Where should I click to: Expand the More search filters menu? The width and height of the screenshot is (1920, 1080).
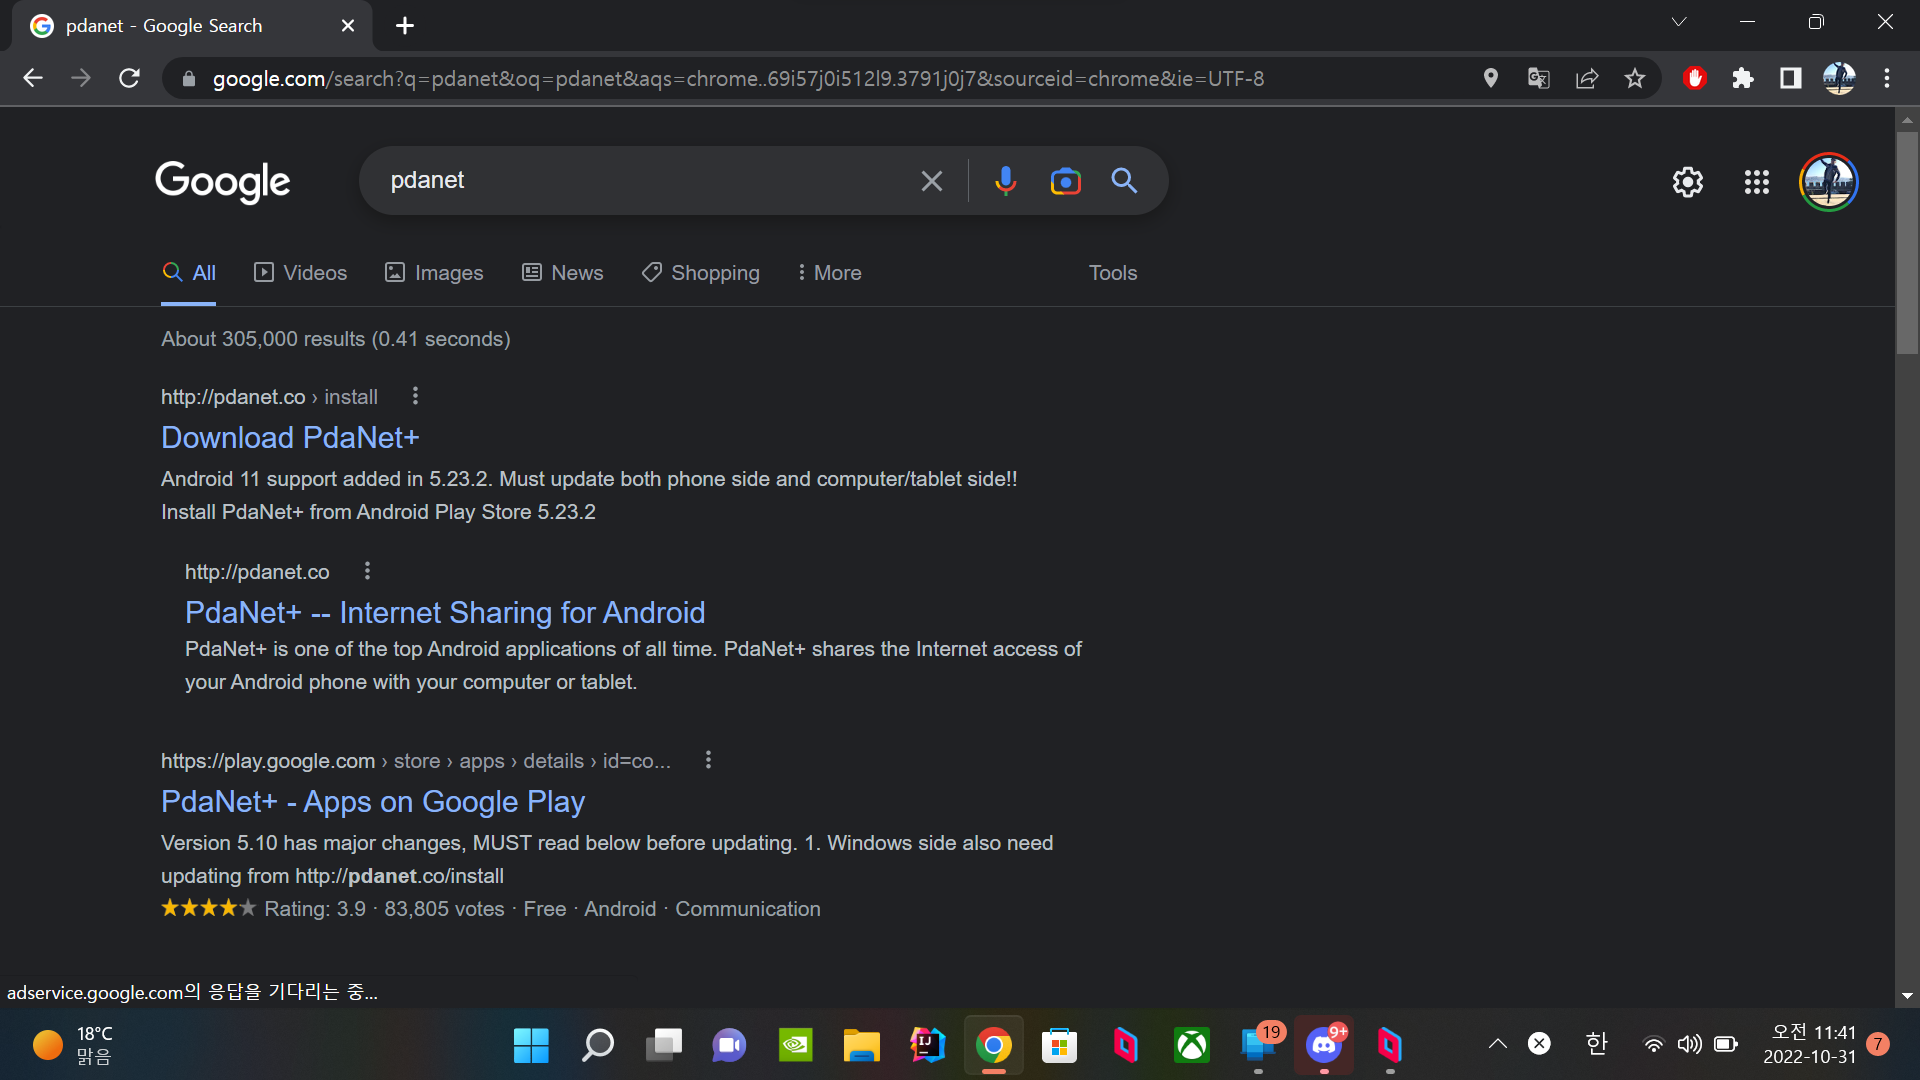click(x=829, y=273)
